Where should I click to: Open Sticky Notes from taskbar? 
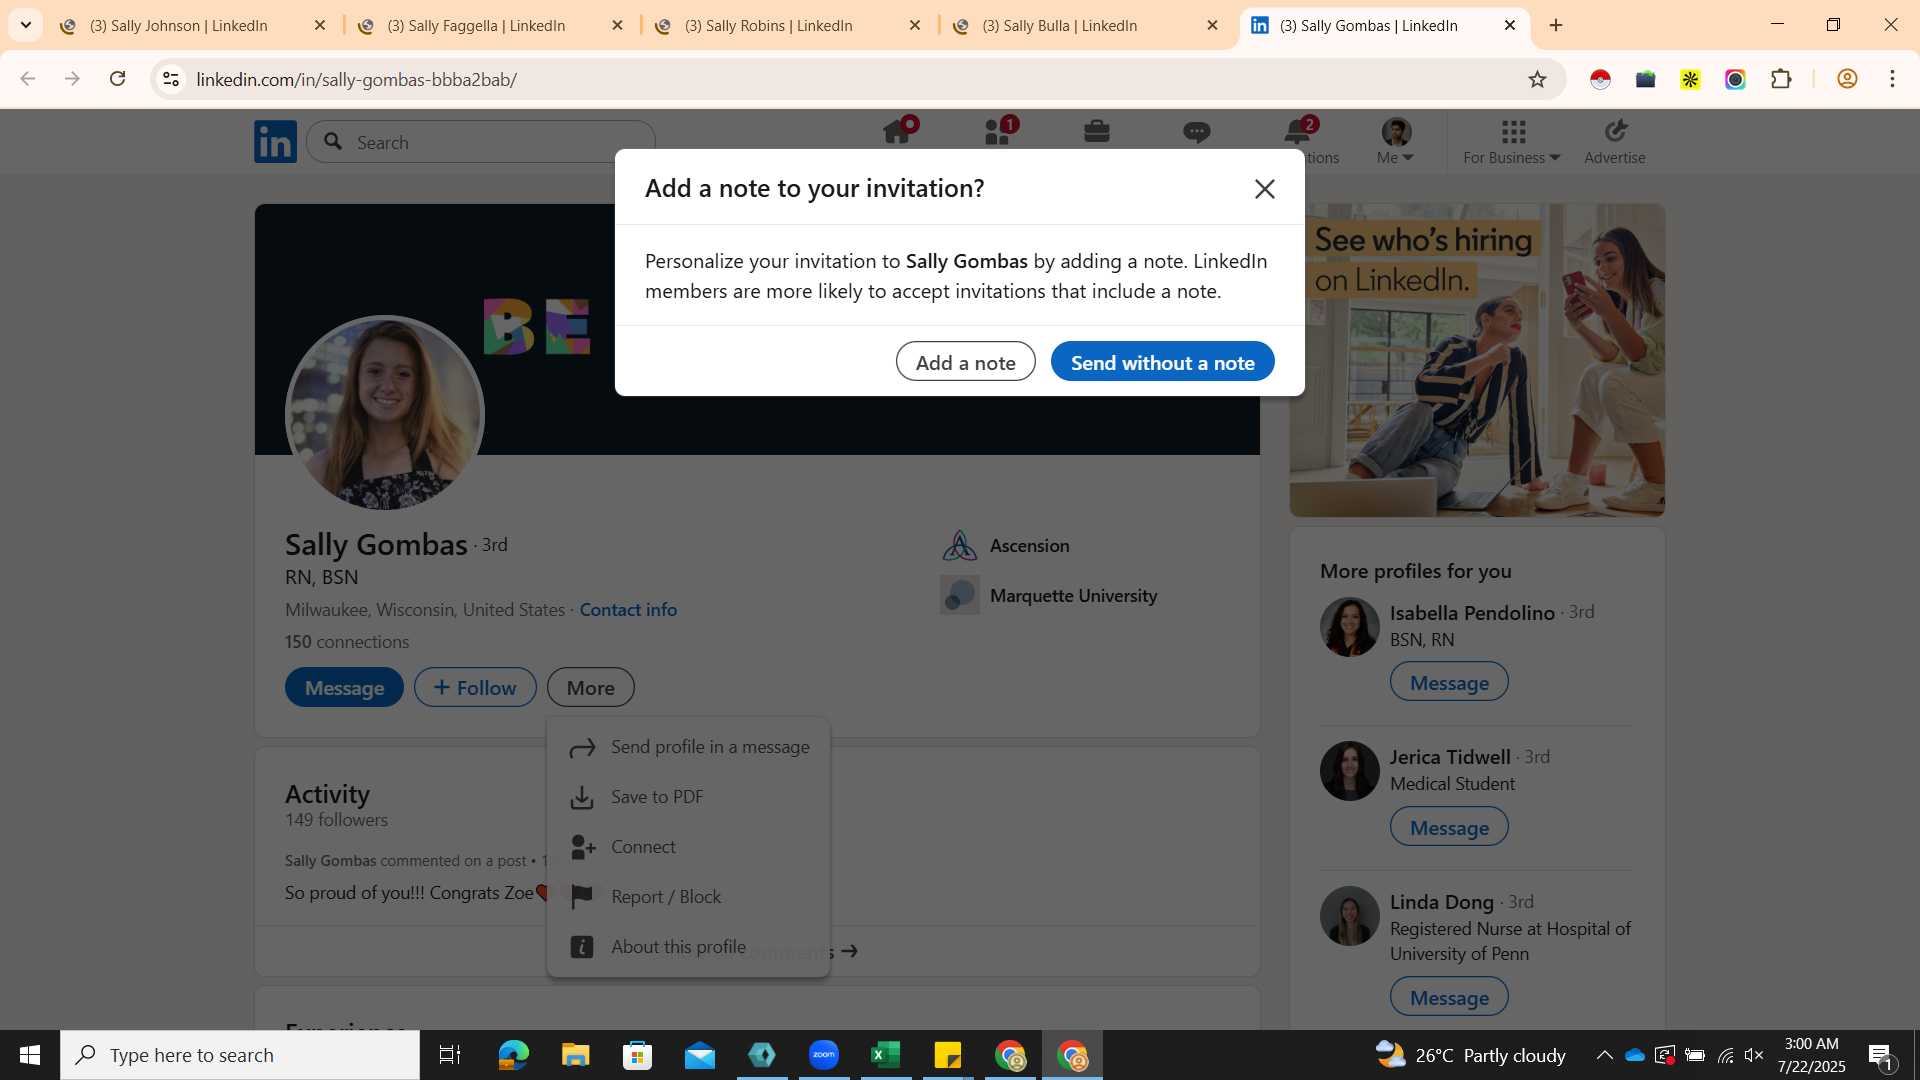(948, 1055)
